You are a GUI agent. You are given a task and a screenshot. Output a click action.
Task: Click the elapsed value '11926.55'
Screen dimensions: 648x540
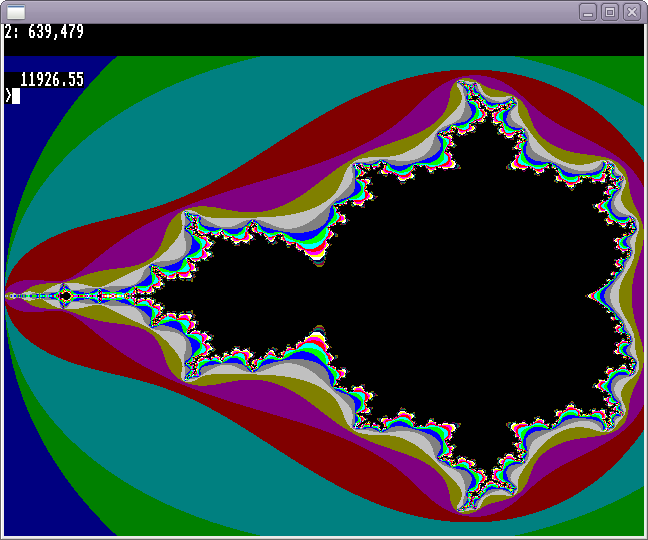52,79
